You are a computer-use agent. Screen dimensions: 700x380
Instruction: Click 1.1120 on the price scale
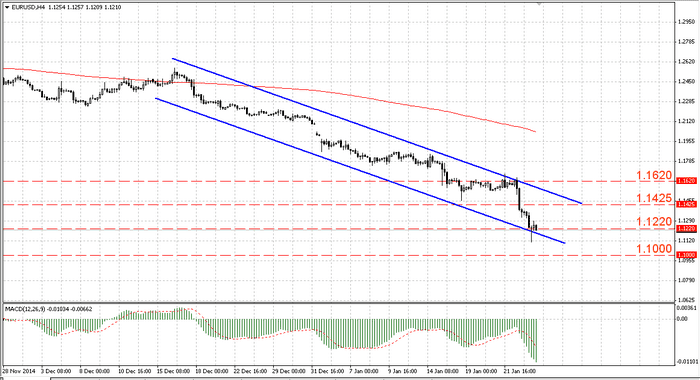[x=686, y=240]
